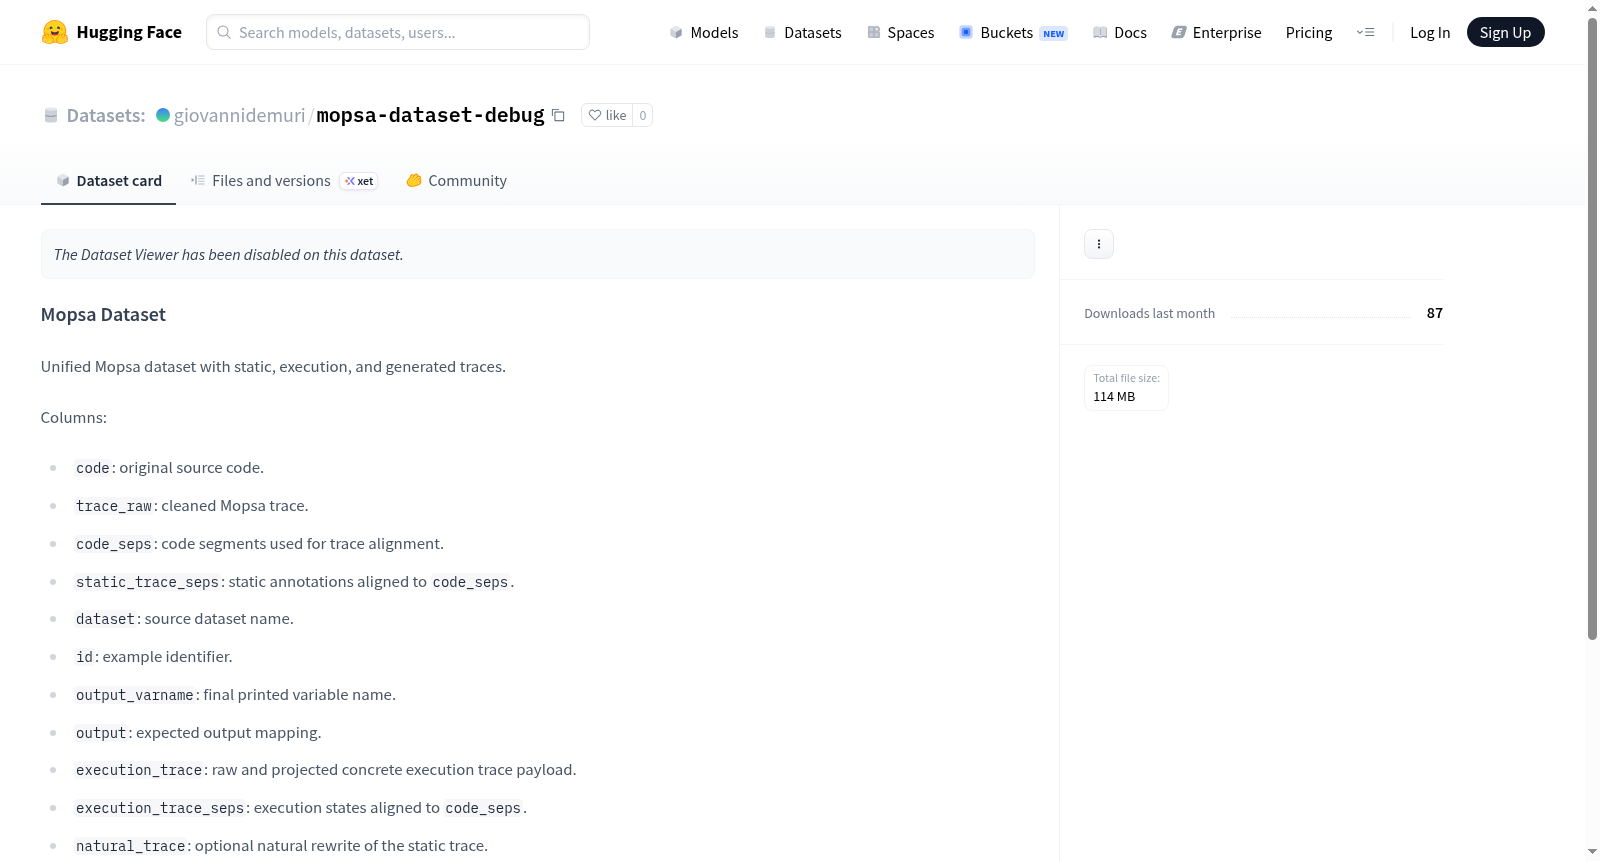Show the like count of 0

(x=643, y=115)
